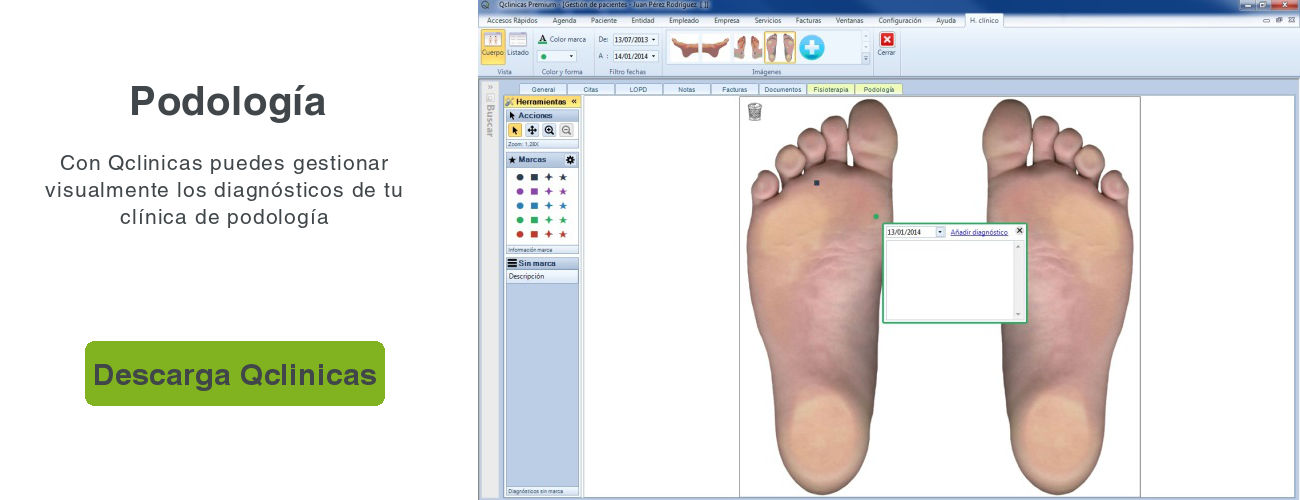Viewport: 1300px width, 500px height.
Task: Switch to the Documentos tab
Action: 782,89
